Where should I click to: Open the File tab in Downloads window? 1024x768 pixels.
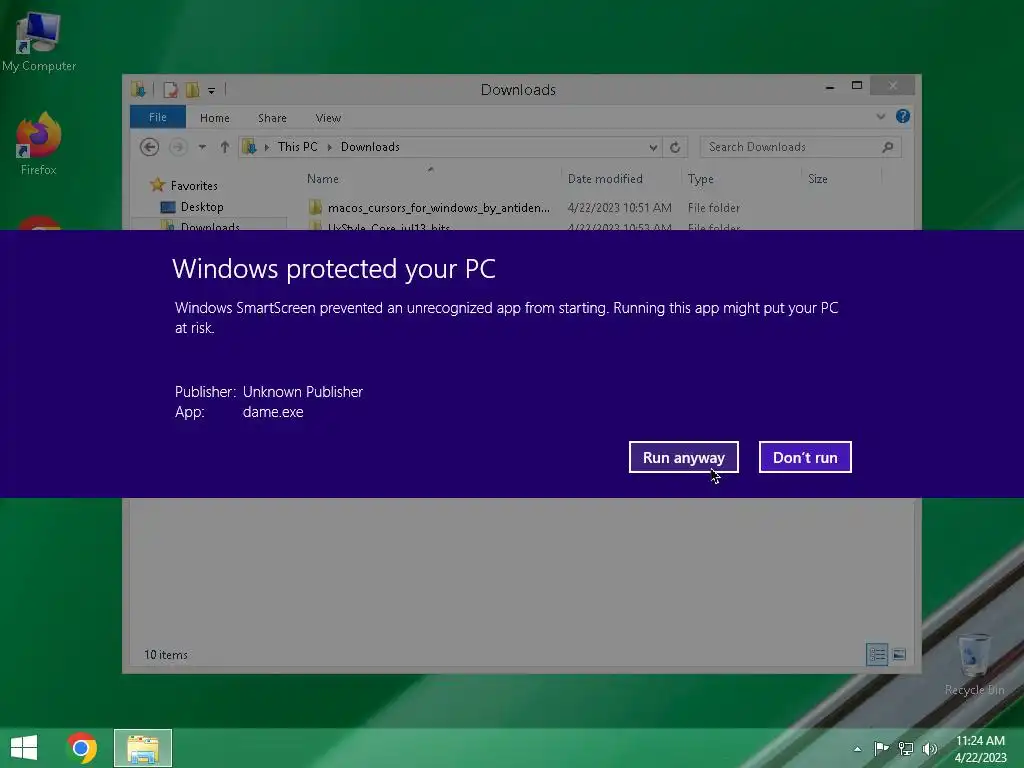[157, 118]
